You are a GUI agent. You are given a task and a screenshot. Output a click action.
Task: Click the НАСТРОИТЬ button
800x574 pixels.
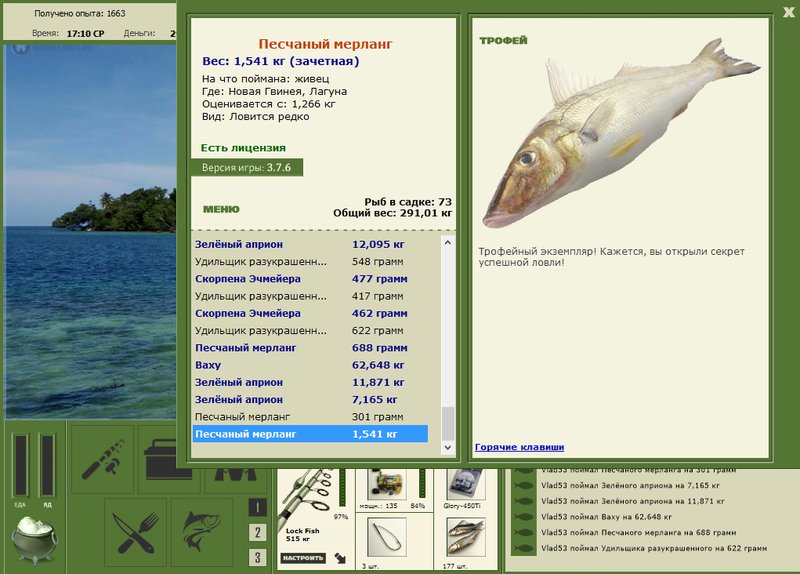[303, 558]
